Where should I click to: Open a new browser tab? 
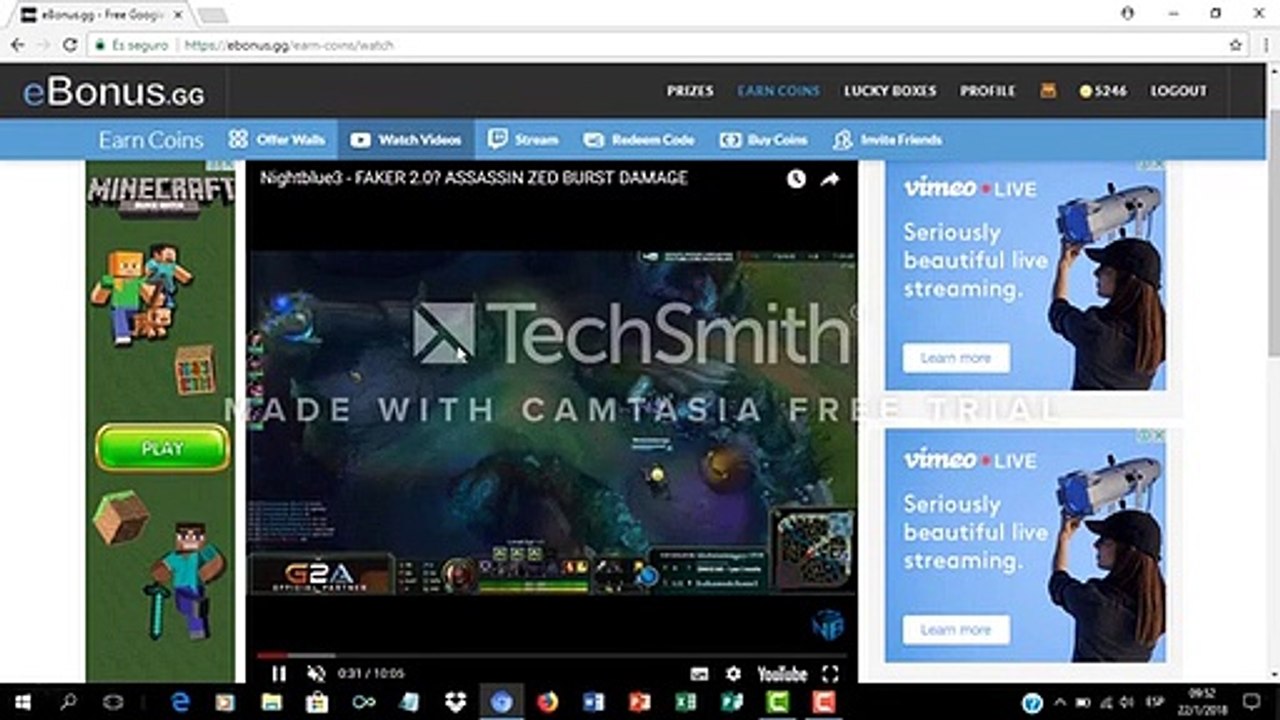[212, 15]
